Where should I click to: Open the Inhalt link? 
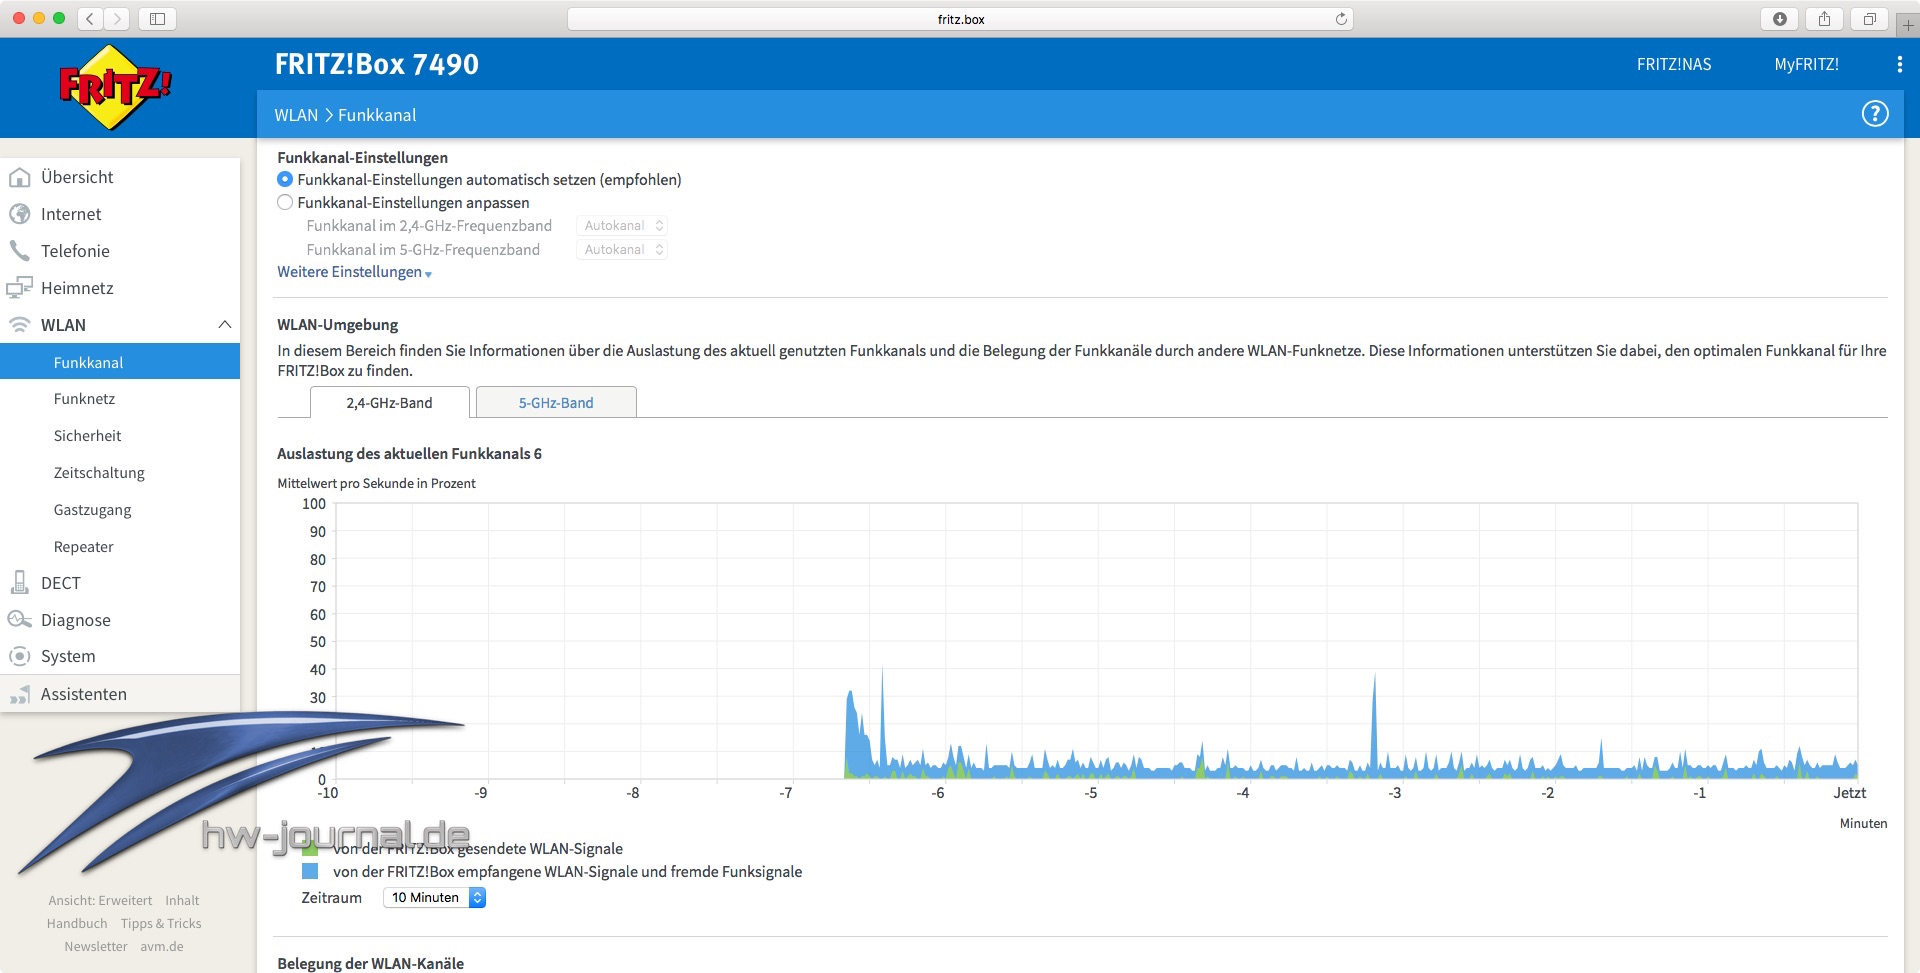(182, 901)
